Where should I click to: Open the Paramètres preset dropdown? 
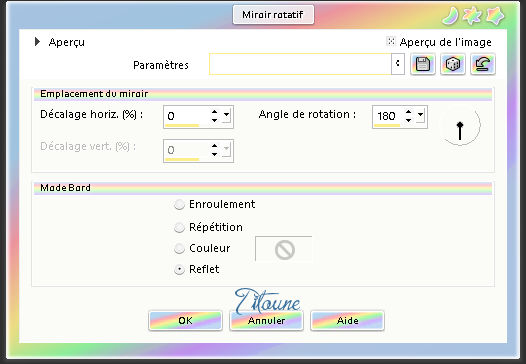tap(398, 64)
